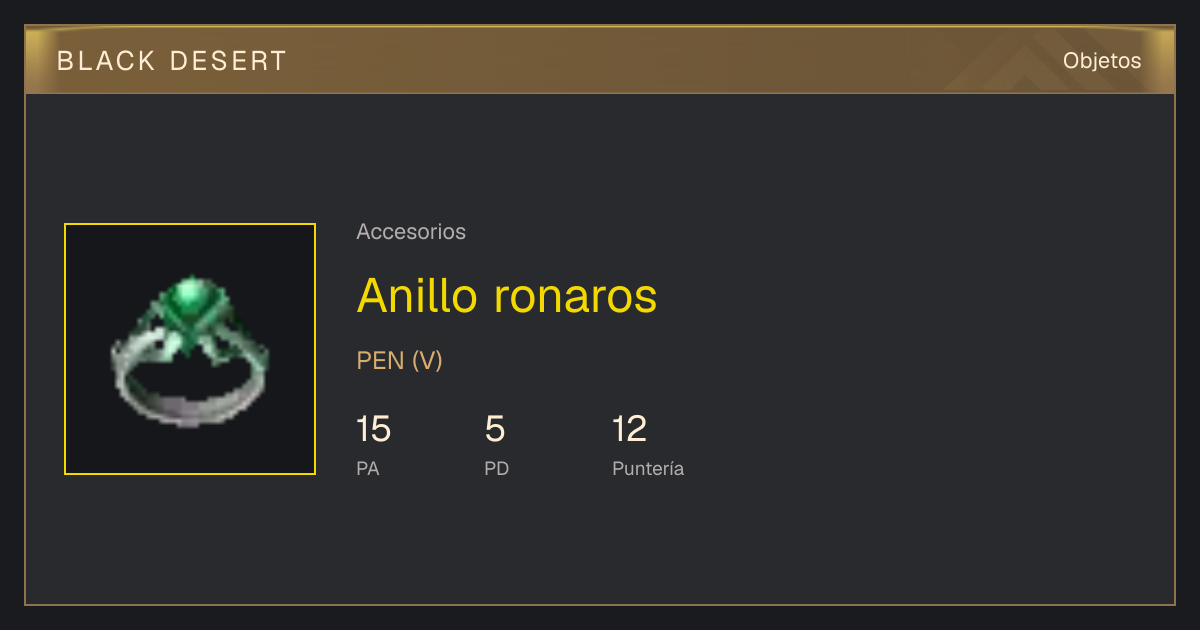This screenshot has width=1200, height=630.
Task: Click the PD stat label
Action: click(497, 469)
